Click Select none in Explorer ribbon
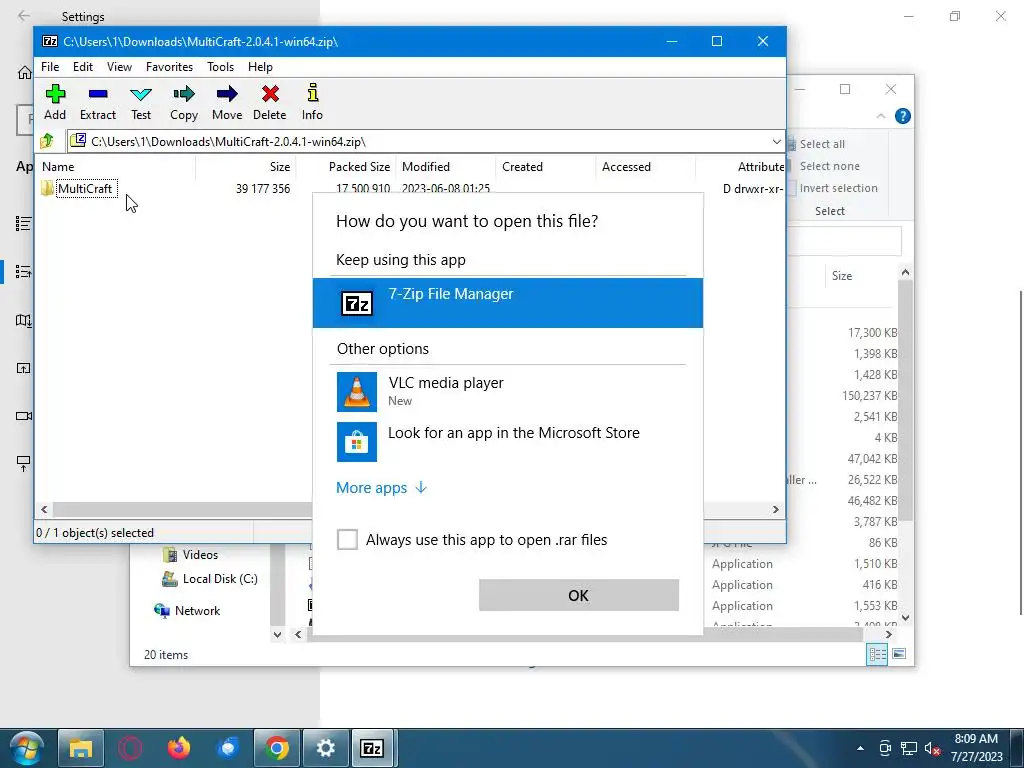 (x=829, y=166)
